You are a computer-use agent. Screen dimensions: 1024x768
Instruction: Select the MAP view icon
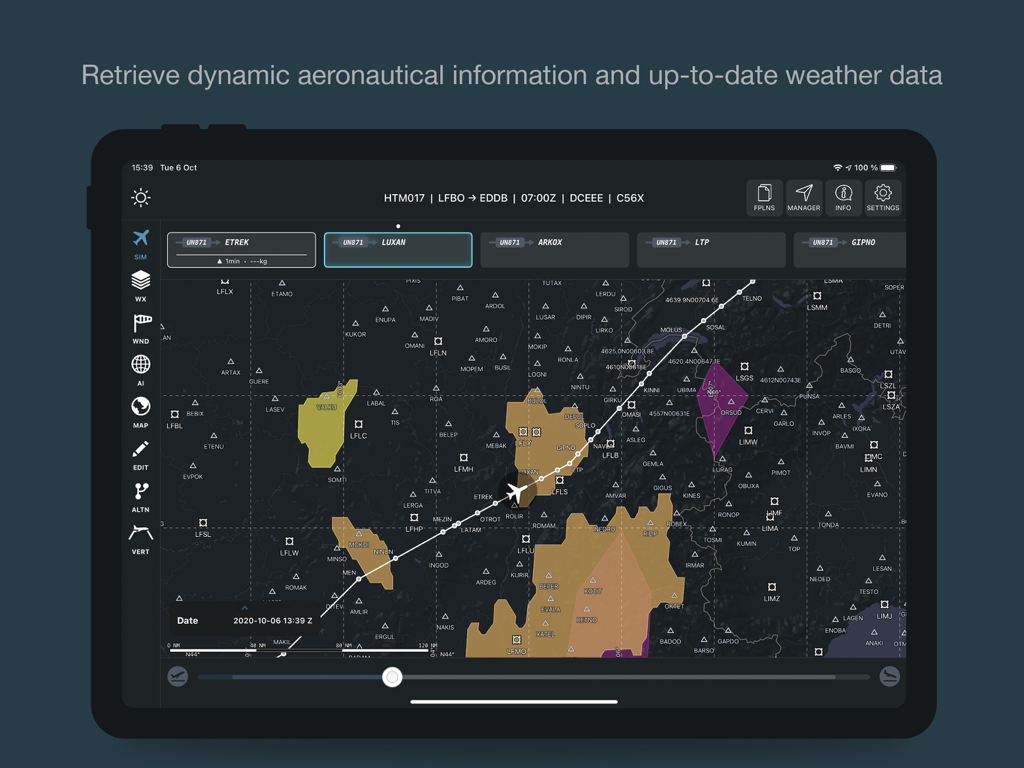pos(140,407)
